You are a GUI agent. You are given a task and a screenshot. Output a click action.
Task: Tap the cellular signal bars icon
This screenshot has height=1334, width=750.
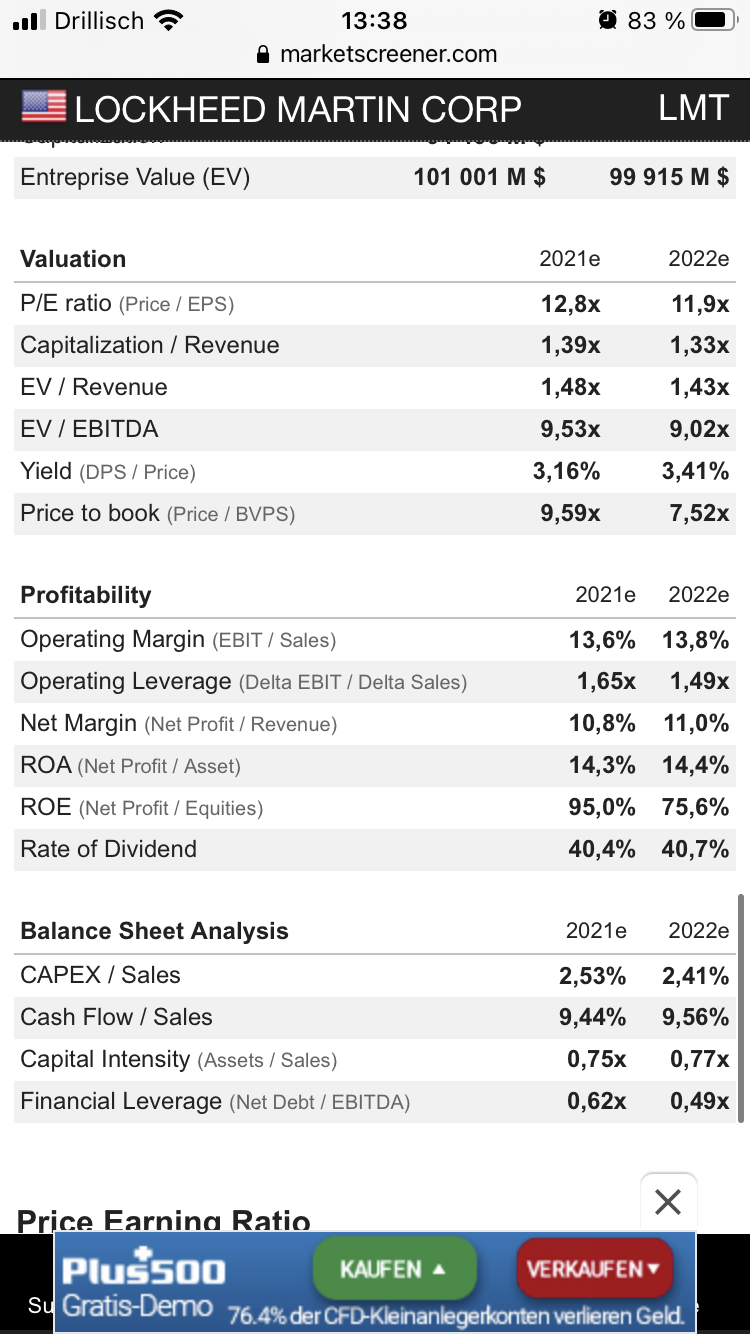point(30,20)
